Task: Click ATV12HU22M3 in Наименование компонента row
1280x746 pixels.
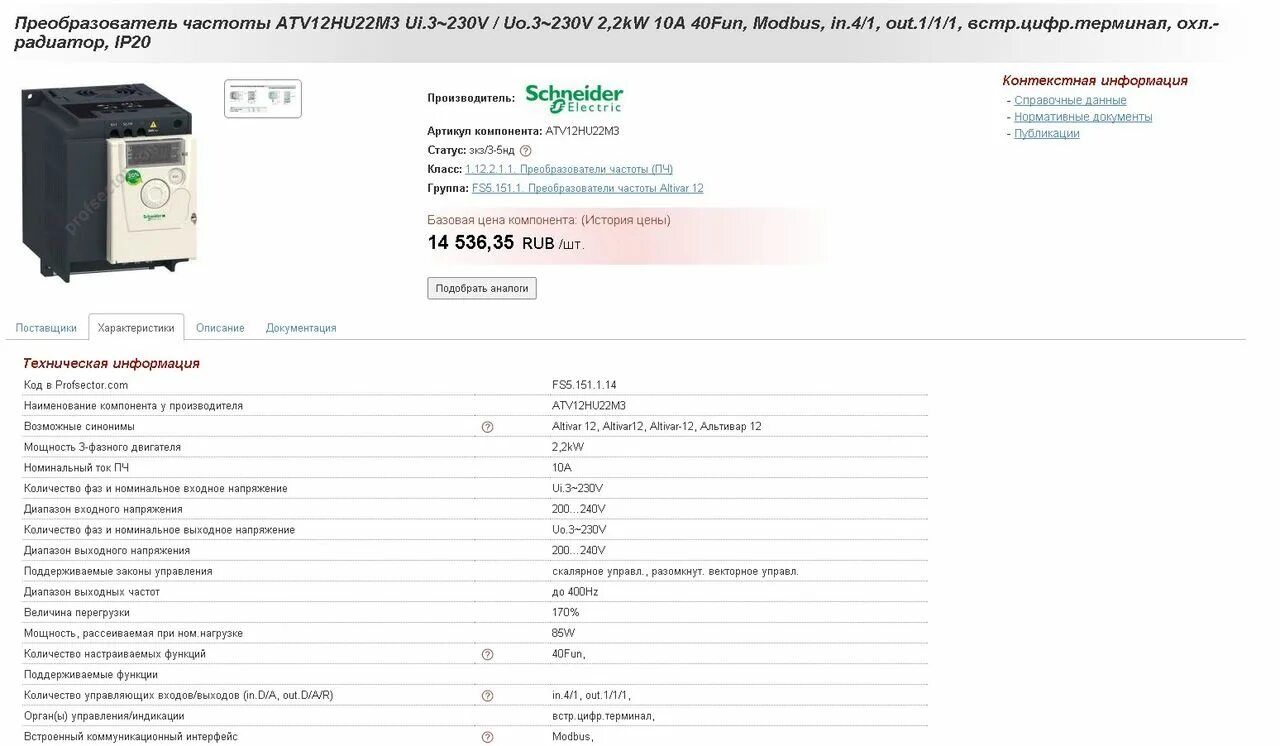Action: click(x=589, y=406)
